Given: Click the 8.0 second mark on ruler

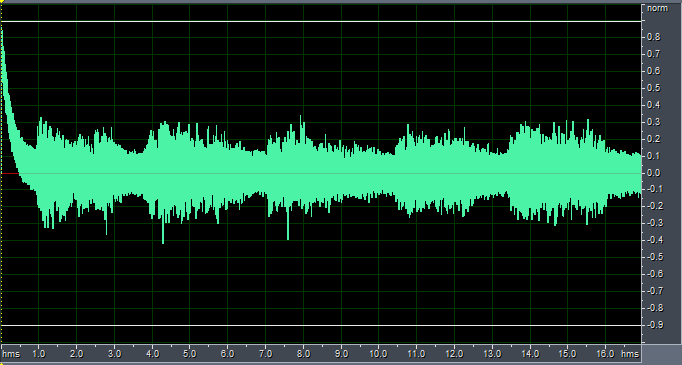Looking at the screenshot, I should tap(304, 354).
